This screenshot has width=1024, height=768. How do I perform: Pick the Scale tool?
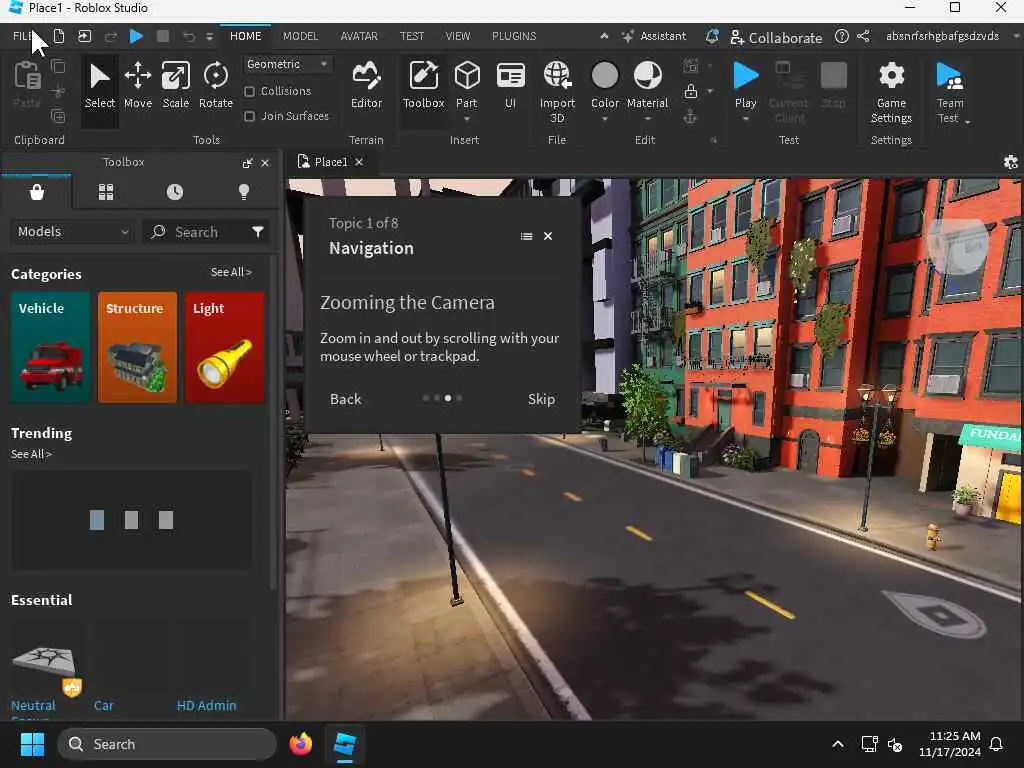click(x=176, y=86)
